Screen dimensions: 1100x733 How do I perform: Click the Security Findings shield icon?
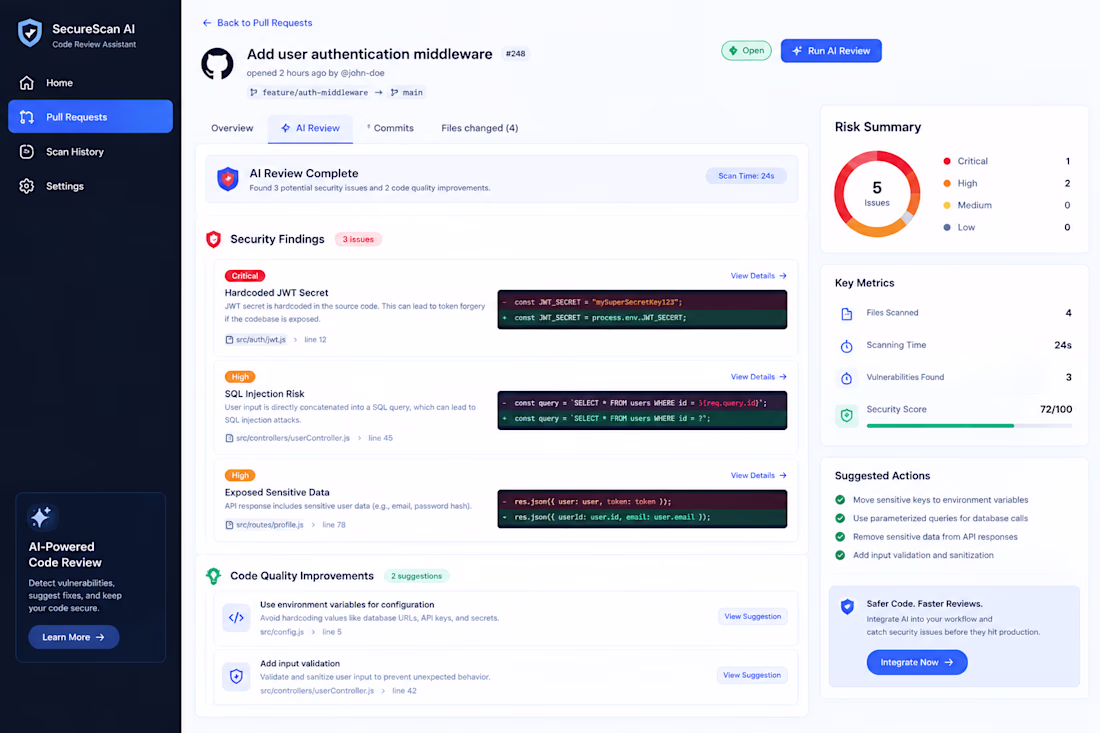[x=213, y=239]
